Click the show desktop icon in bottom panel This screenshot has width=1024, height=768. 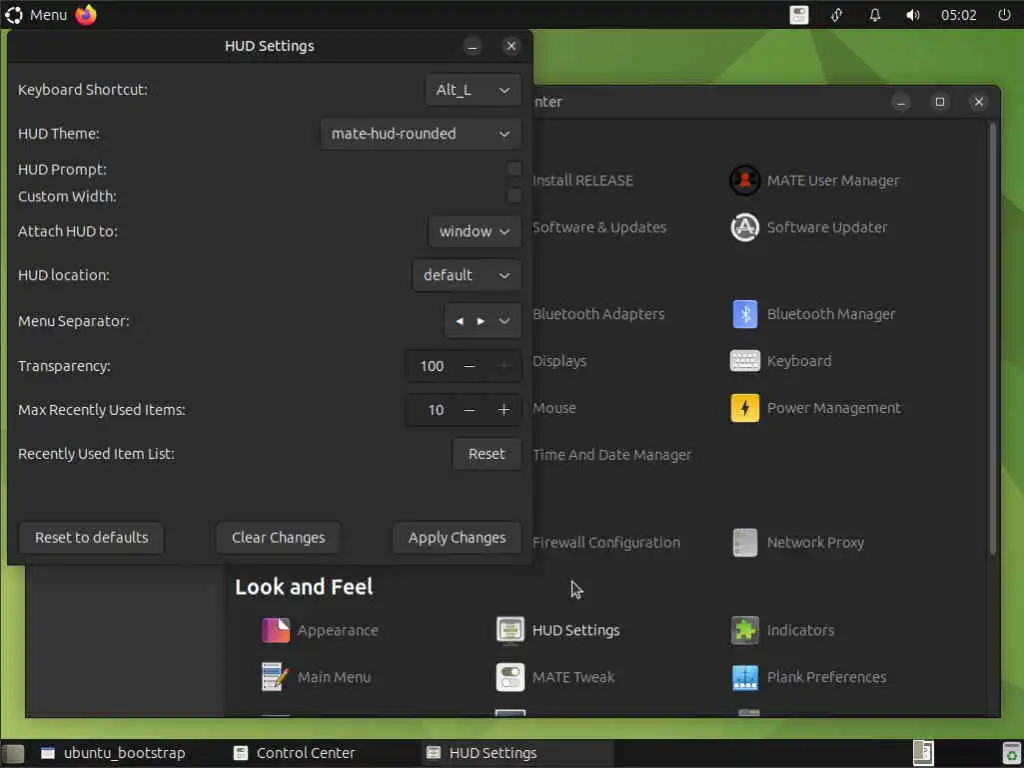pos(12,754)
